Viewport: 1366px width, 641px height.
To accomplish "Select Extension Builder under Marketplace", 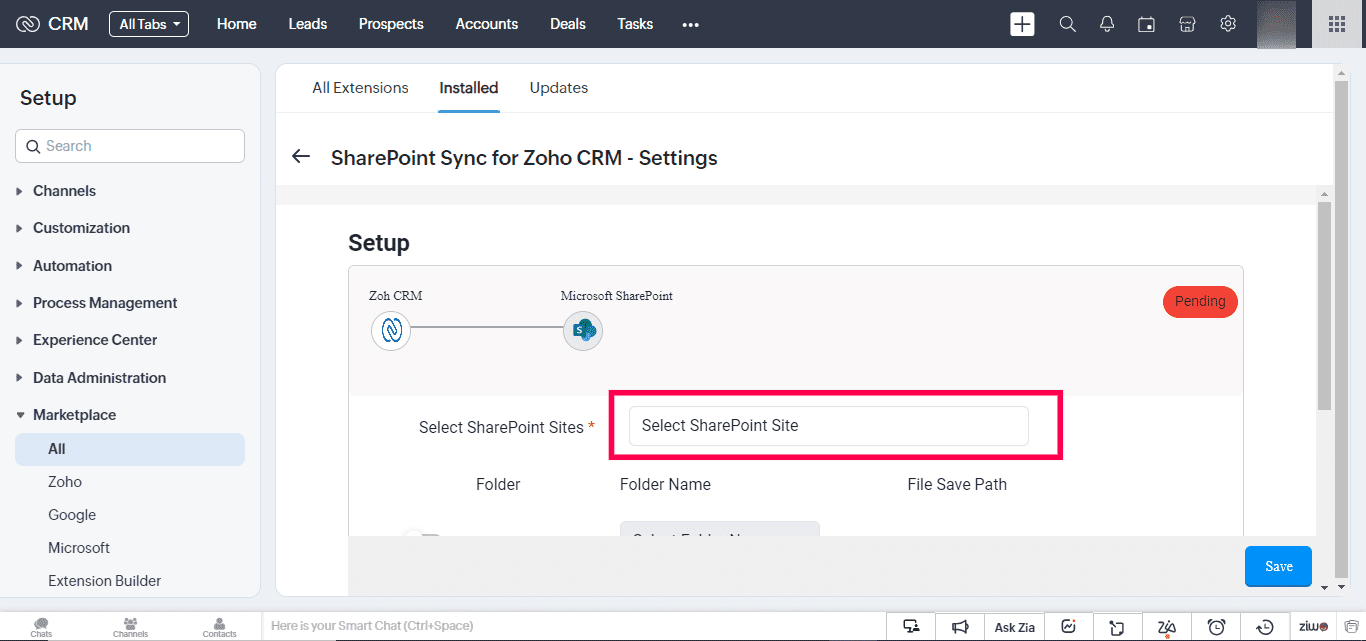I will [x=105, y=581].
